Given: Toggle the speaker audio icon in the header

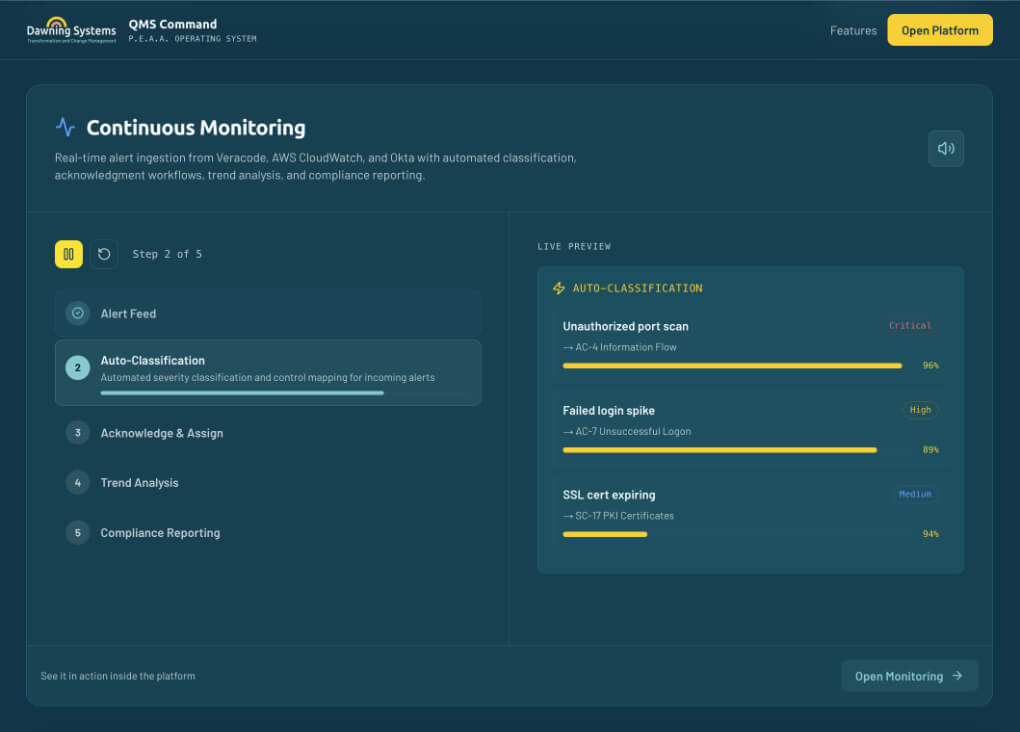Looking at the screenshot, I should (x=945, y=147).
